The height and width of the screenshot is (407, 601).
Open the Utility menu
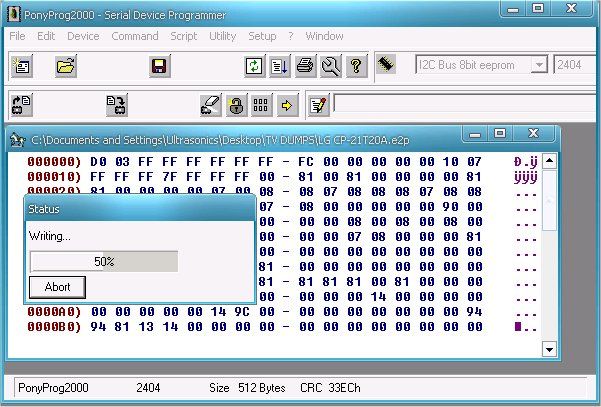point(222,36)
